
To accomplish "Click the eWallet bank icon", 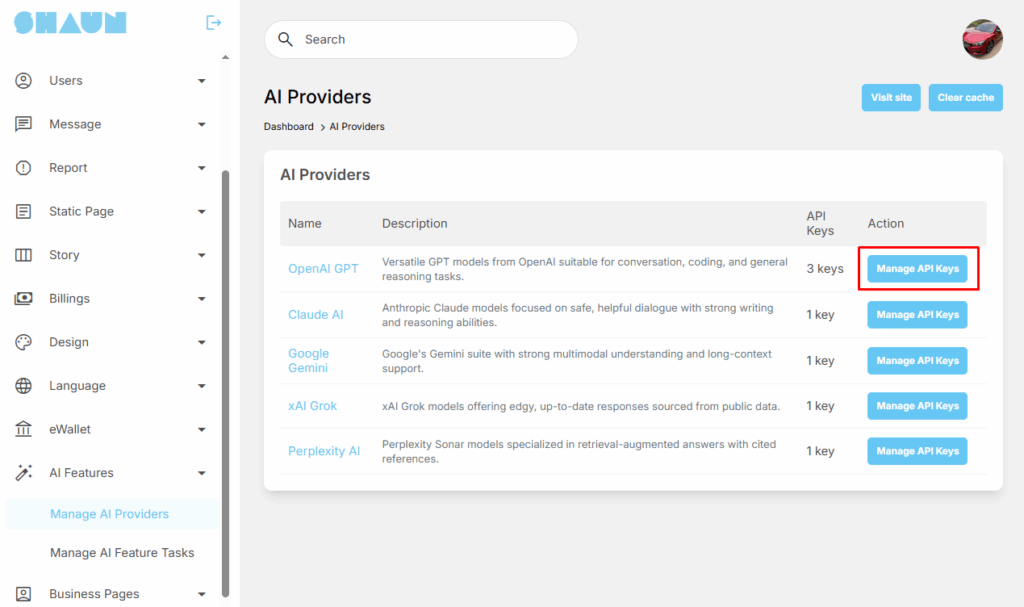I will (x=23, y=429).
